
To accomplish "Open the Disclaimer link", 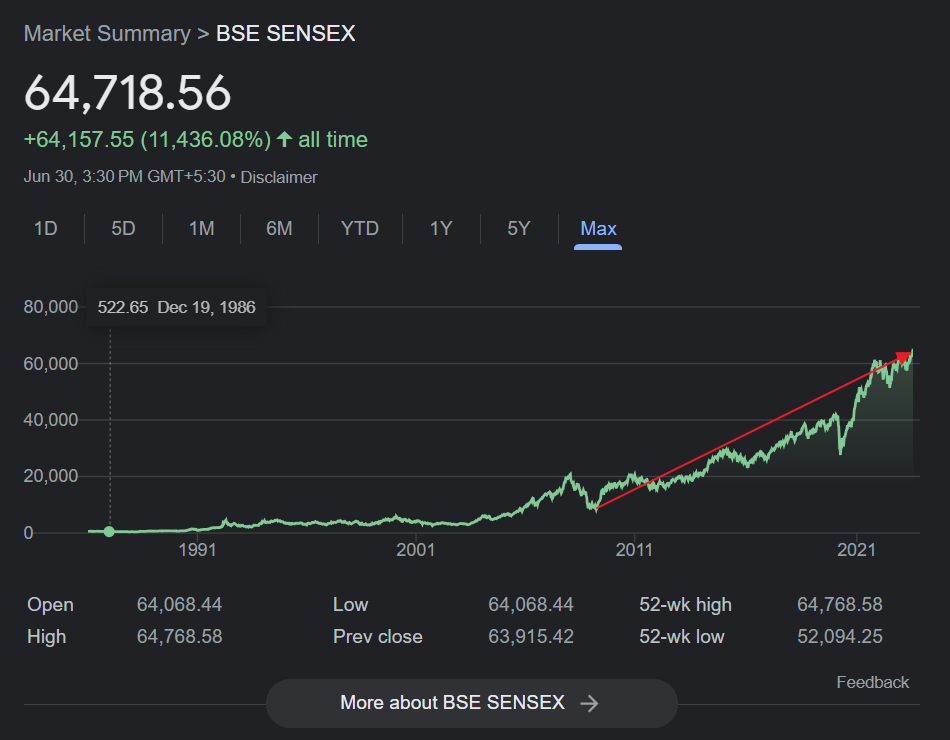I will [x=279, y=177].
